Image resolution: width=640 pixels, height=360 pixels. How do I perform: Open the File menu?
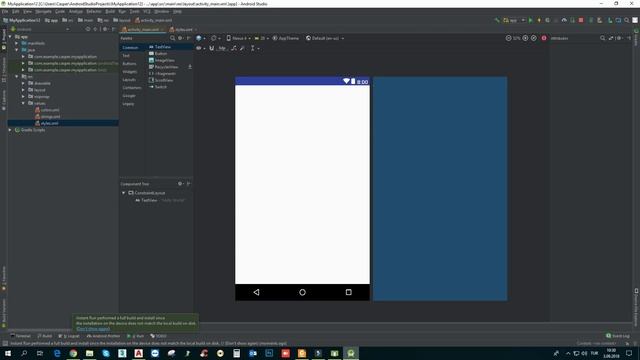(5, 11)
